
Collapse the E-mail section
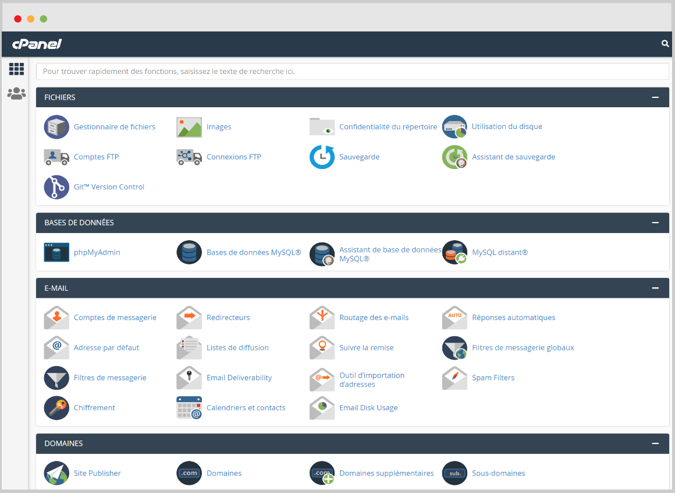click(x=655, y=288)
